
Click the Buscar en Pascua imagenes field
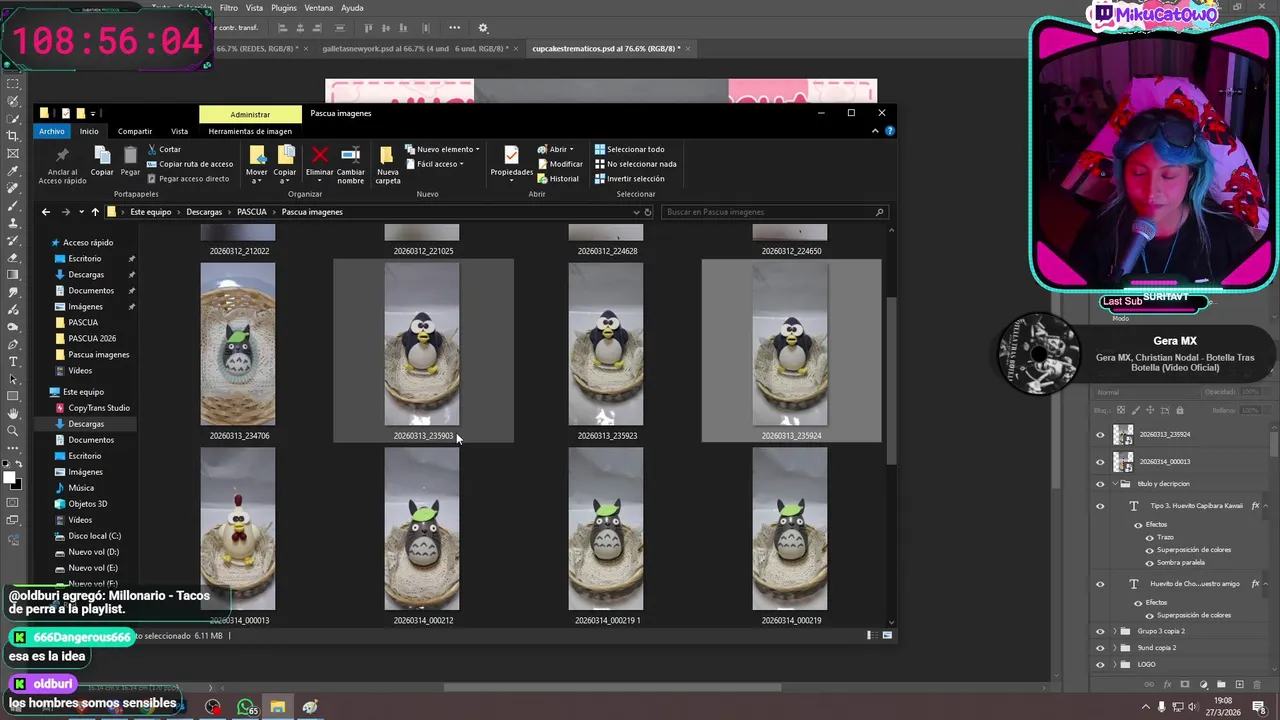point(775,212)
